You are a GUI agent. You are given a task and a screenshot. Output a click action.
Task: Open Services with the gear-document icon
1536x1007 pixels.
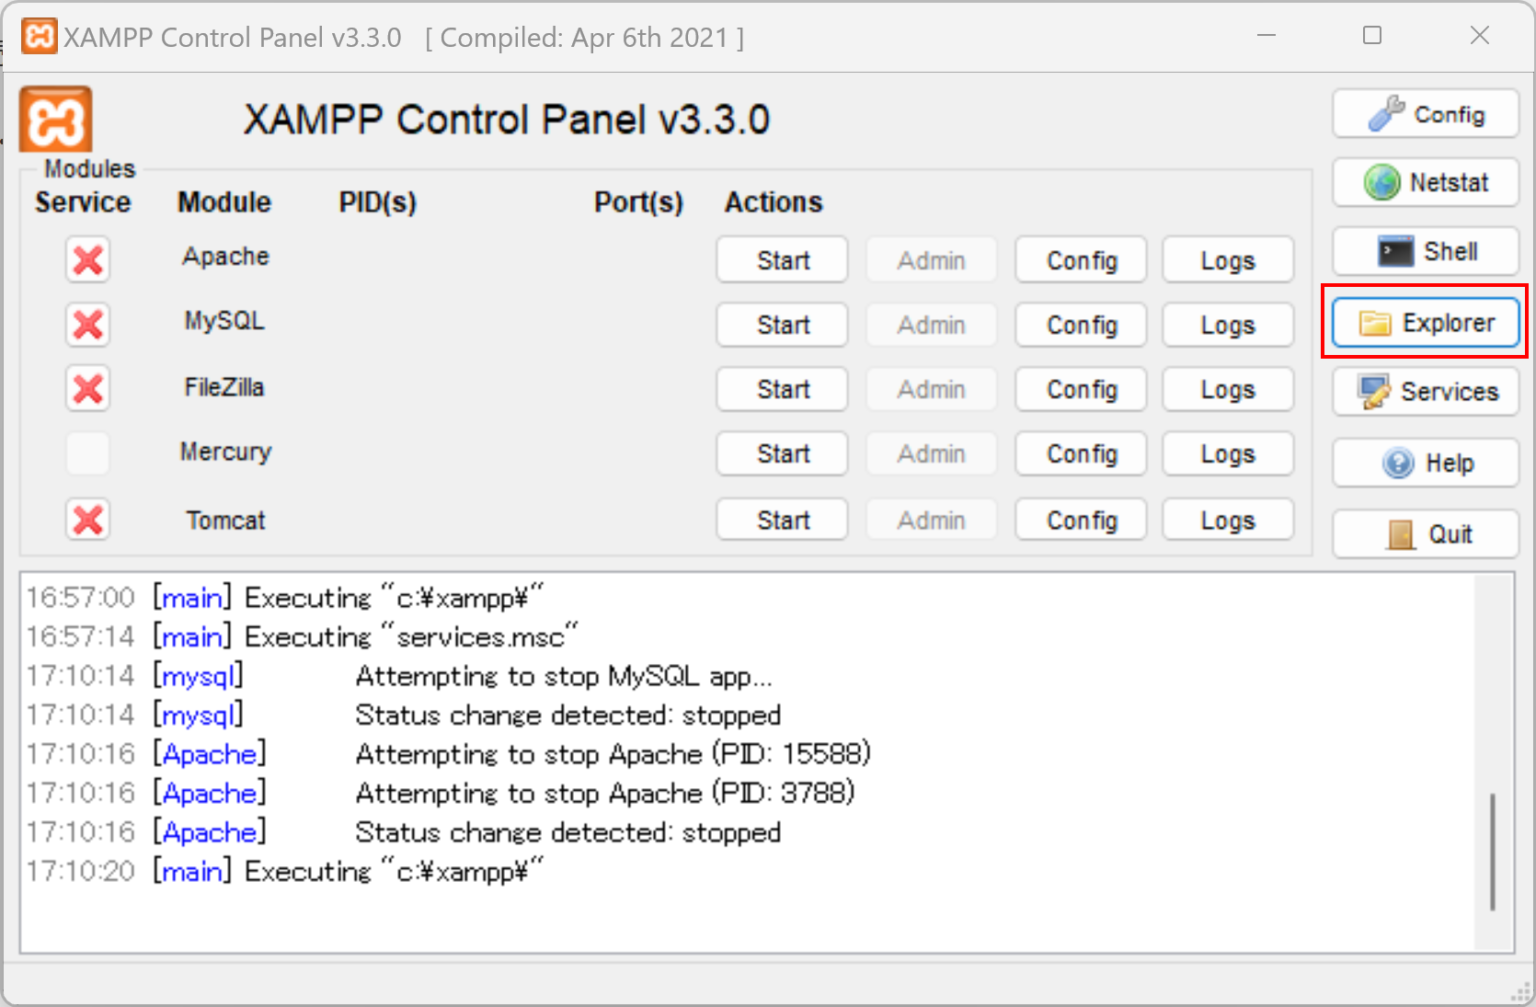[1373, 391]
